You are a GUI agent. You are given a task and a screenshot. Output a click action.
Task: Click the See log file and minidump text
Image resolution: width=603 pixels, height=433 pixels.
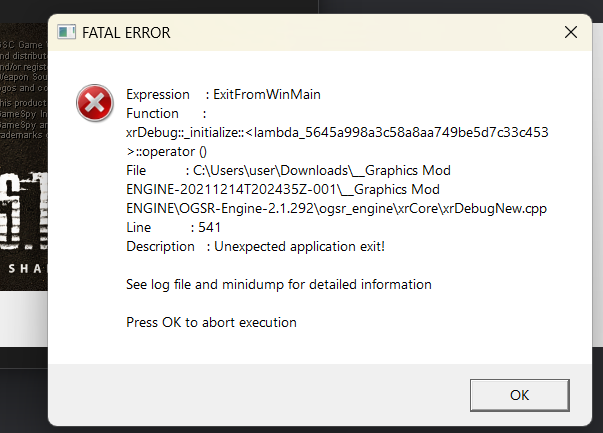tap(279, 284)
